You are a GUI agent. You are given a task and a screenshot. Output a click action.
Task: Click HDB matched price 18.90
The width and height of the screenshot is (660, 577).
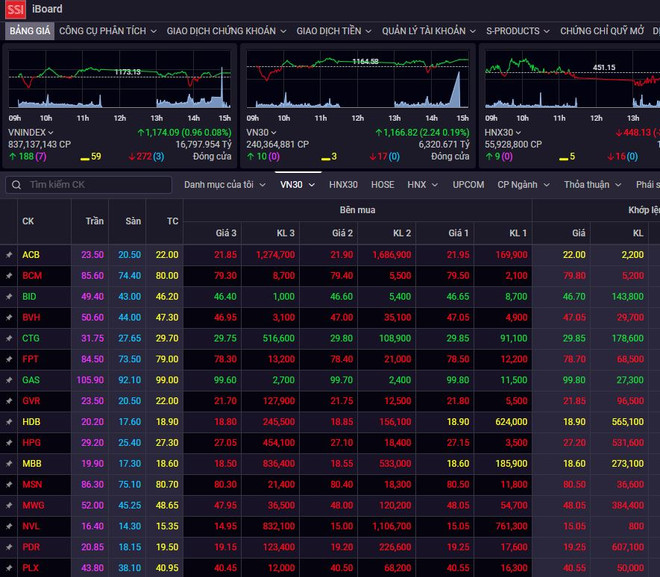574,422
